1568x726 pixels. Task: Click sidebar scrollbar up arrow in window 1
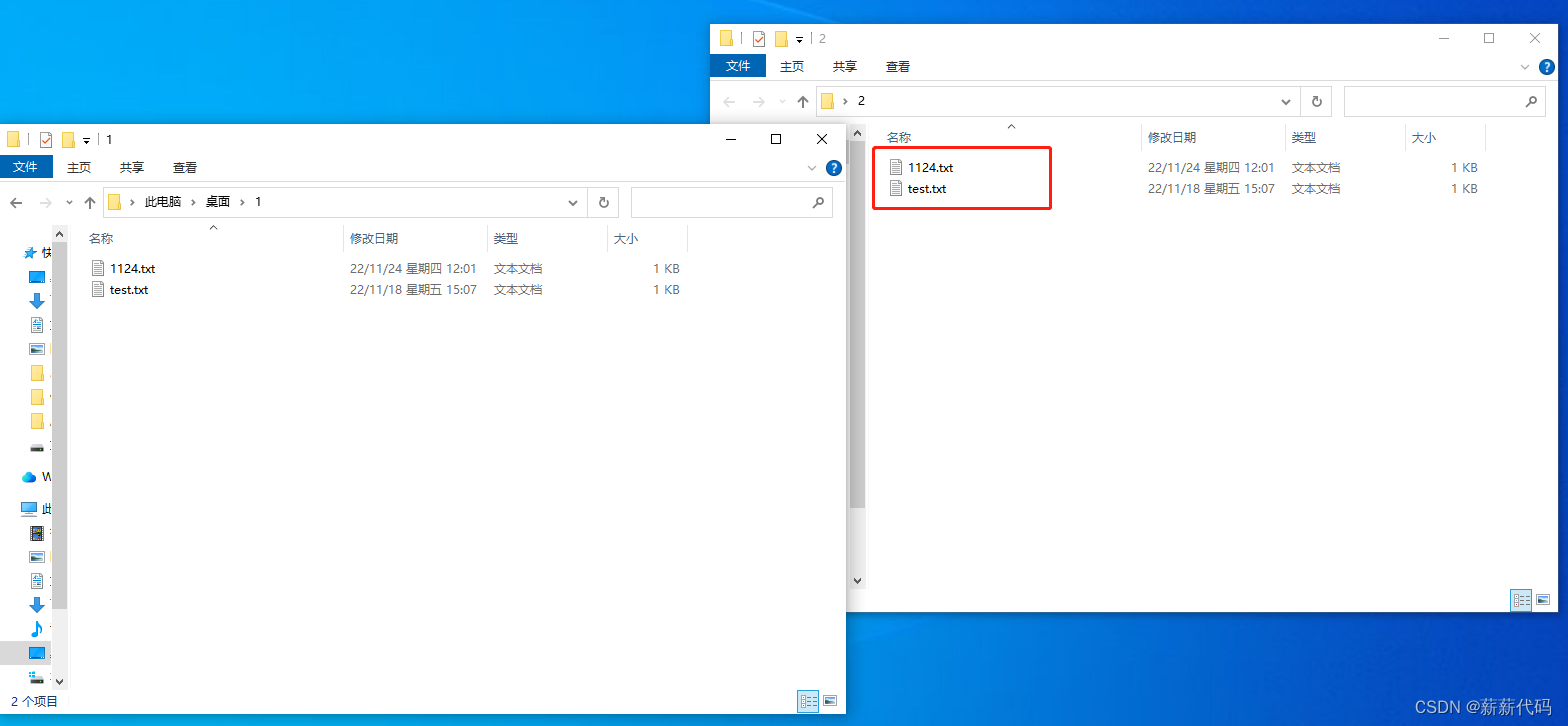click(59, 234)
